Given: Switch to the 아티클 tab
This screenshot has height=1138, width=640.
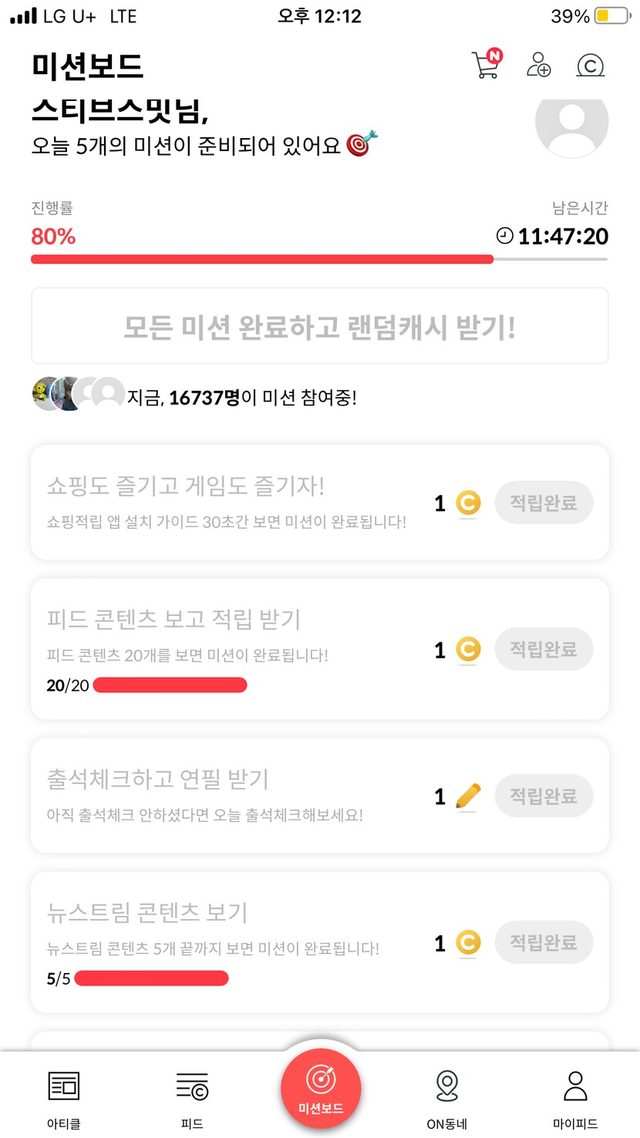Looking at the screenshot, I should [x=63, y=1095].
